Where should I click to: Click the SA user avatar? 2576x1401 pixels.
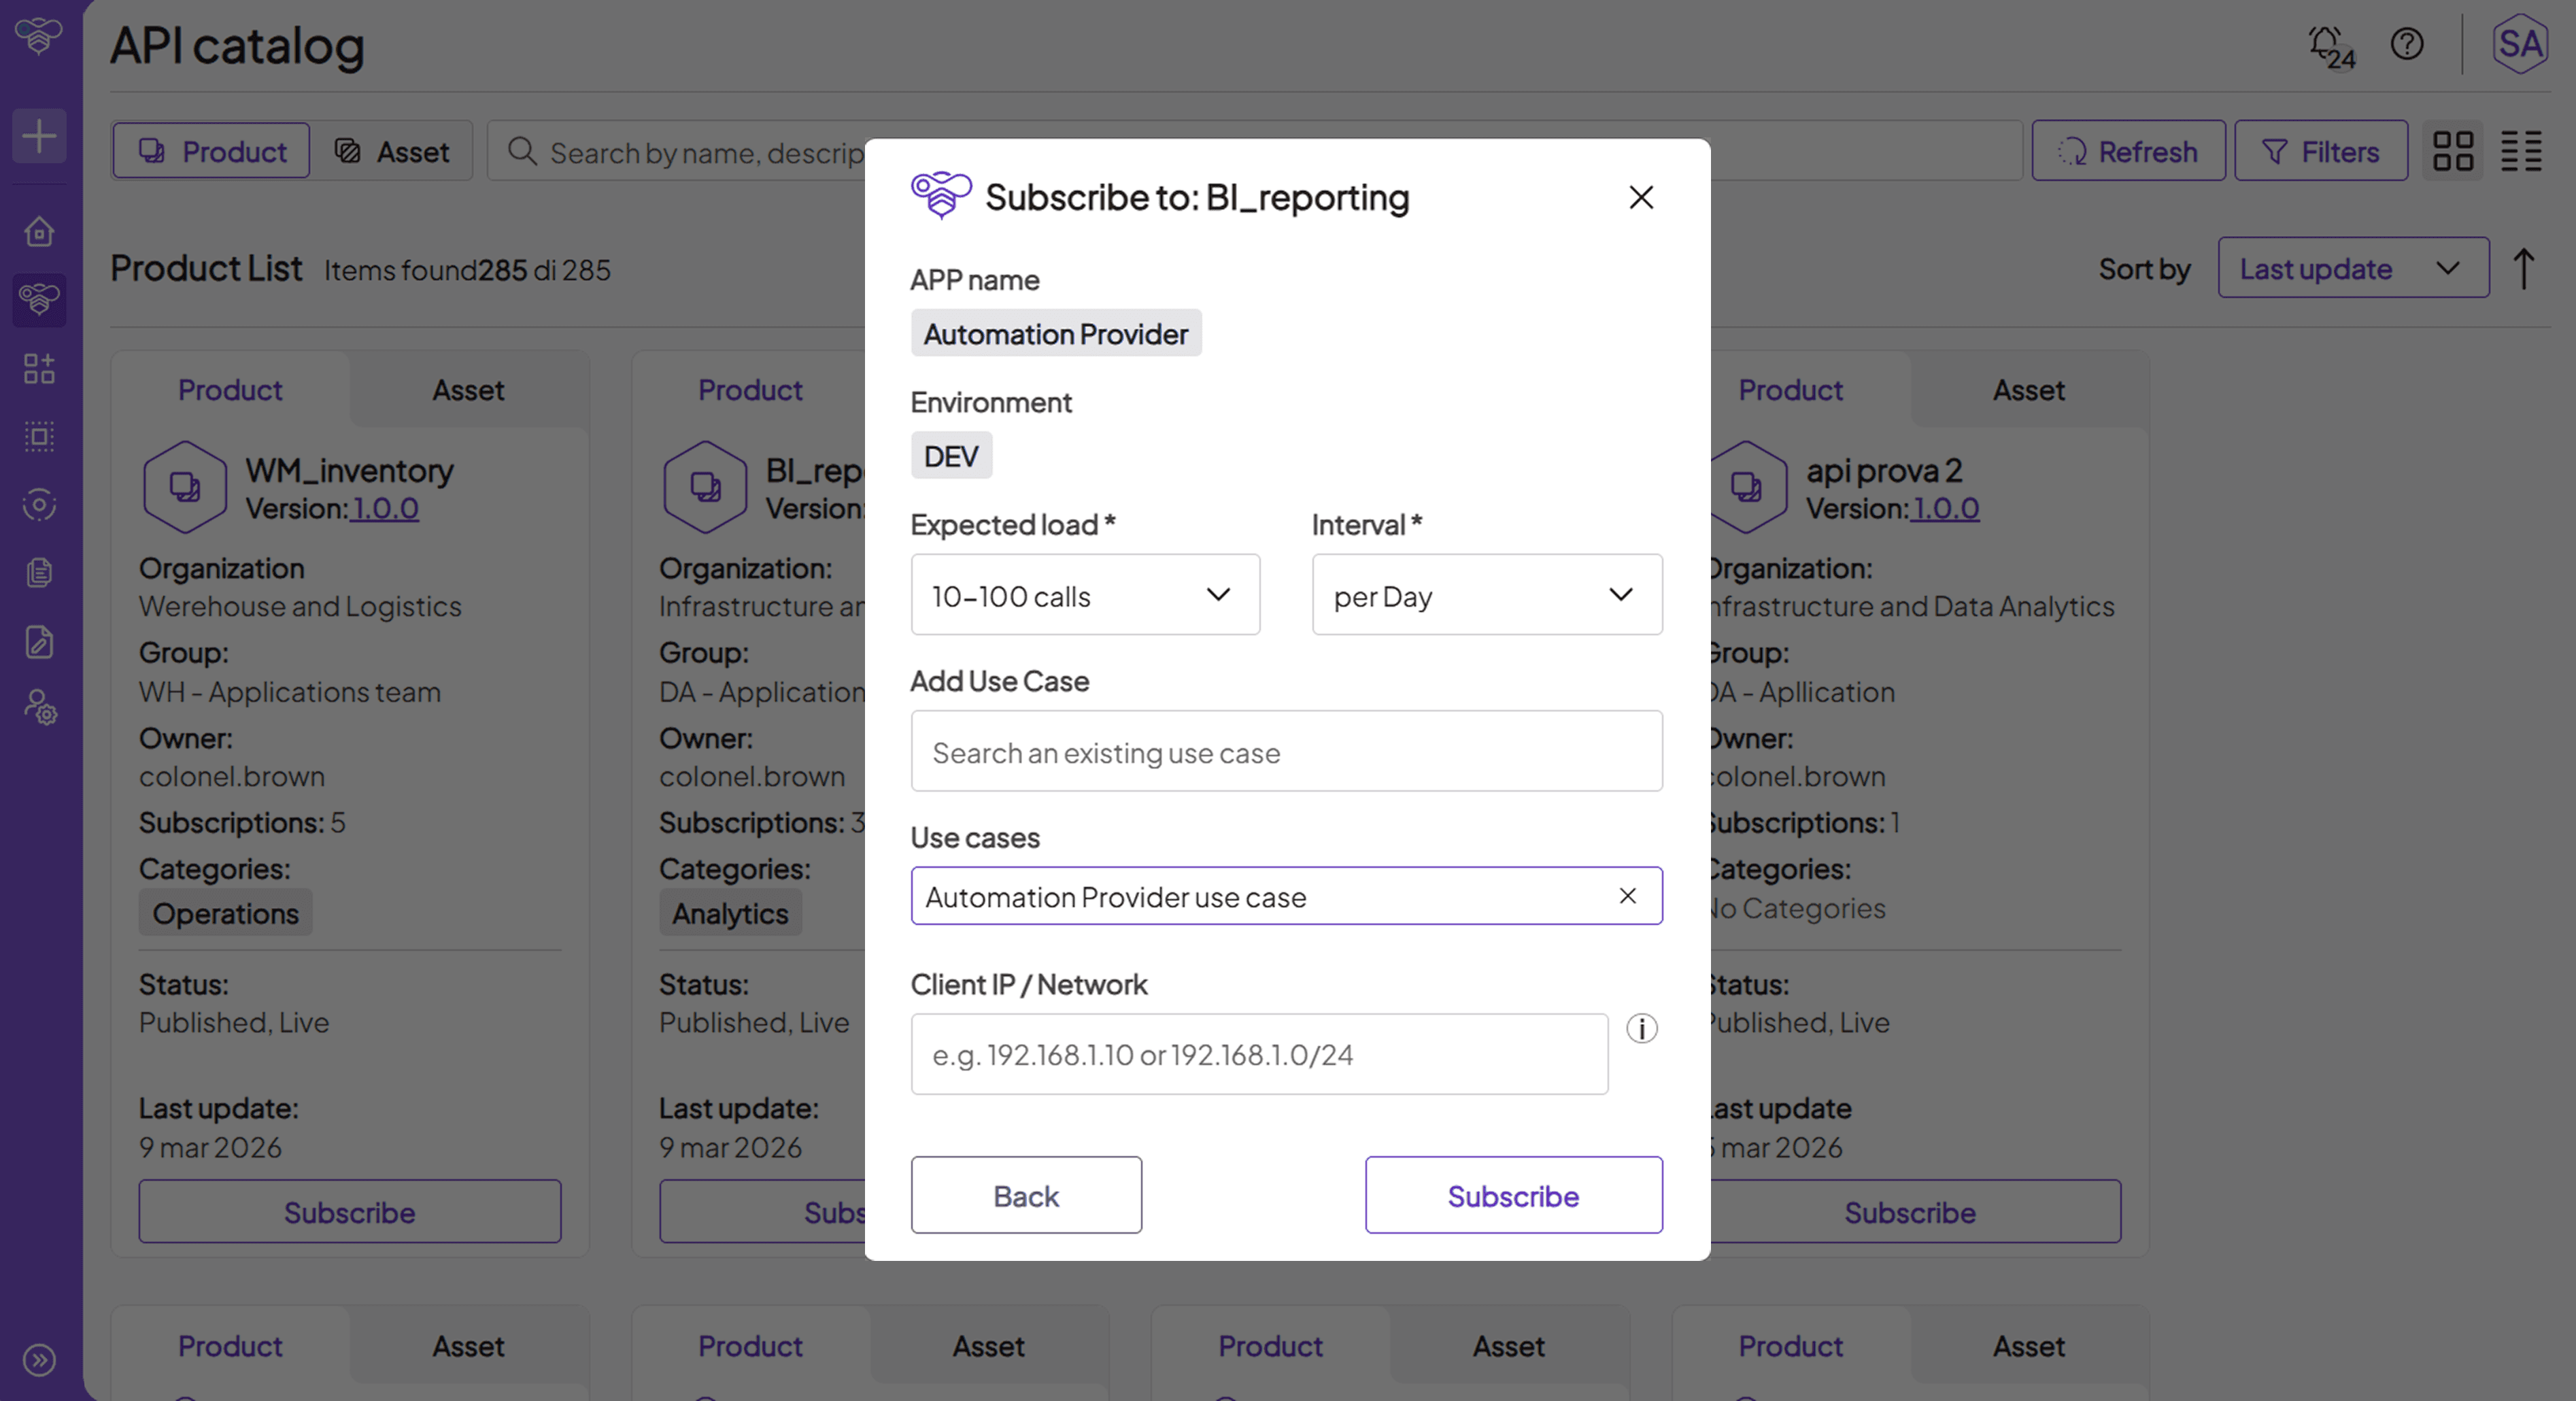(x=2519, y=44)
